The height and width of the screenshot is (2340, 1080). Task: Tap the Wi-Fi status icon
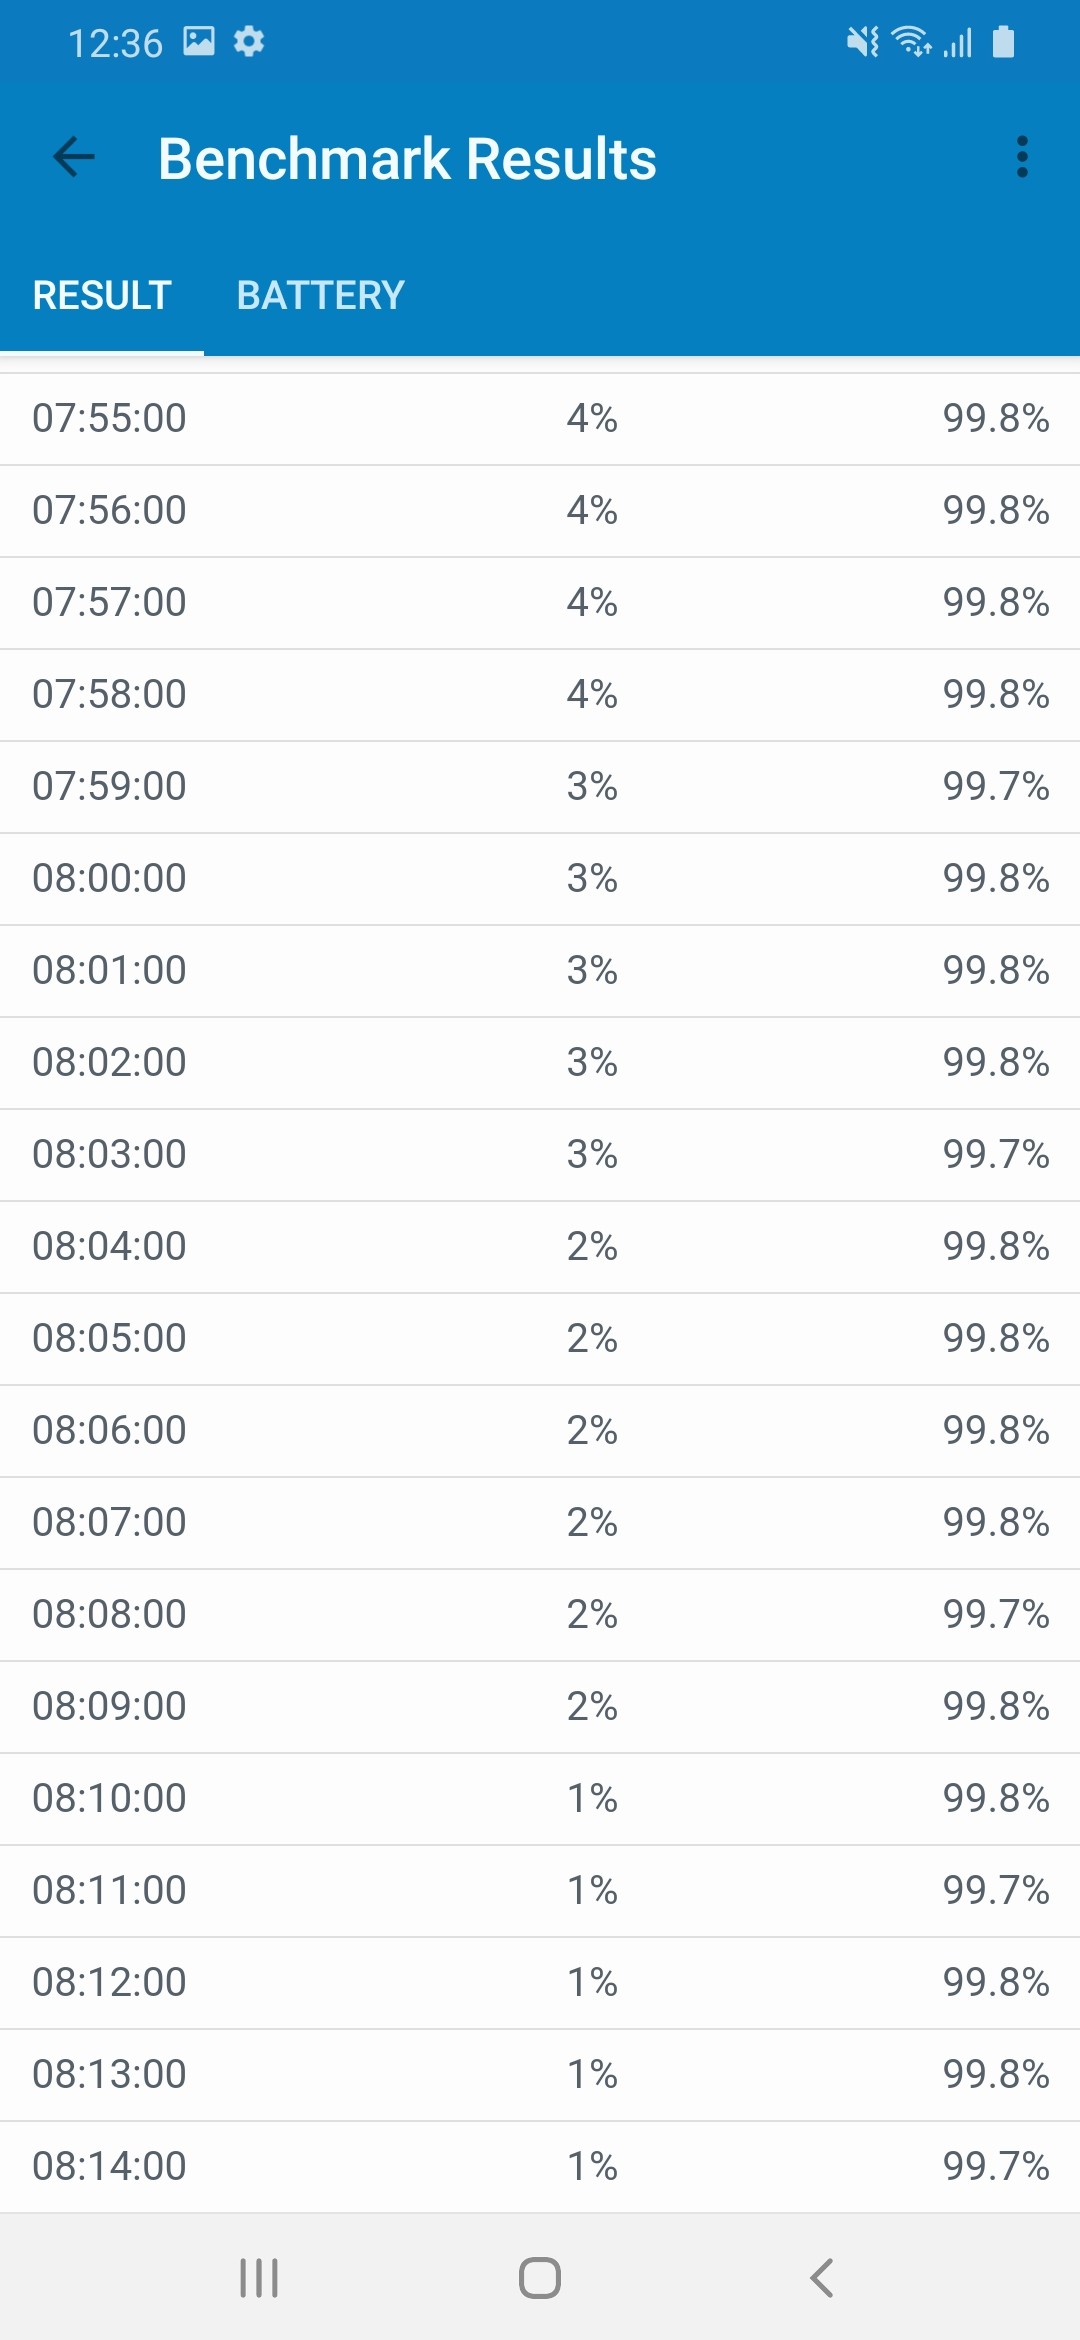tap(912, 42)
